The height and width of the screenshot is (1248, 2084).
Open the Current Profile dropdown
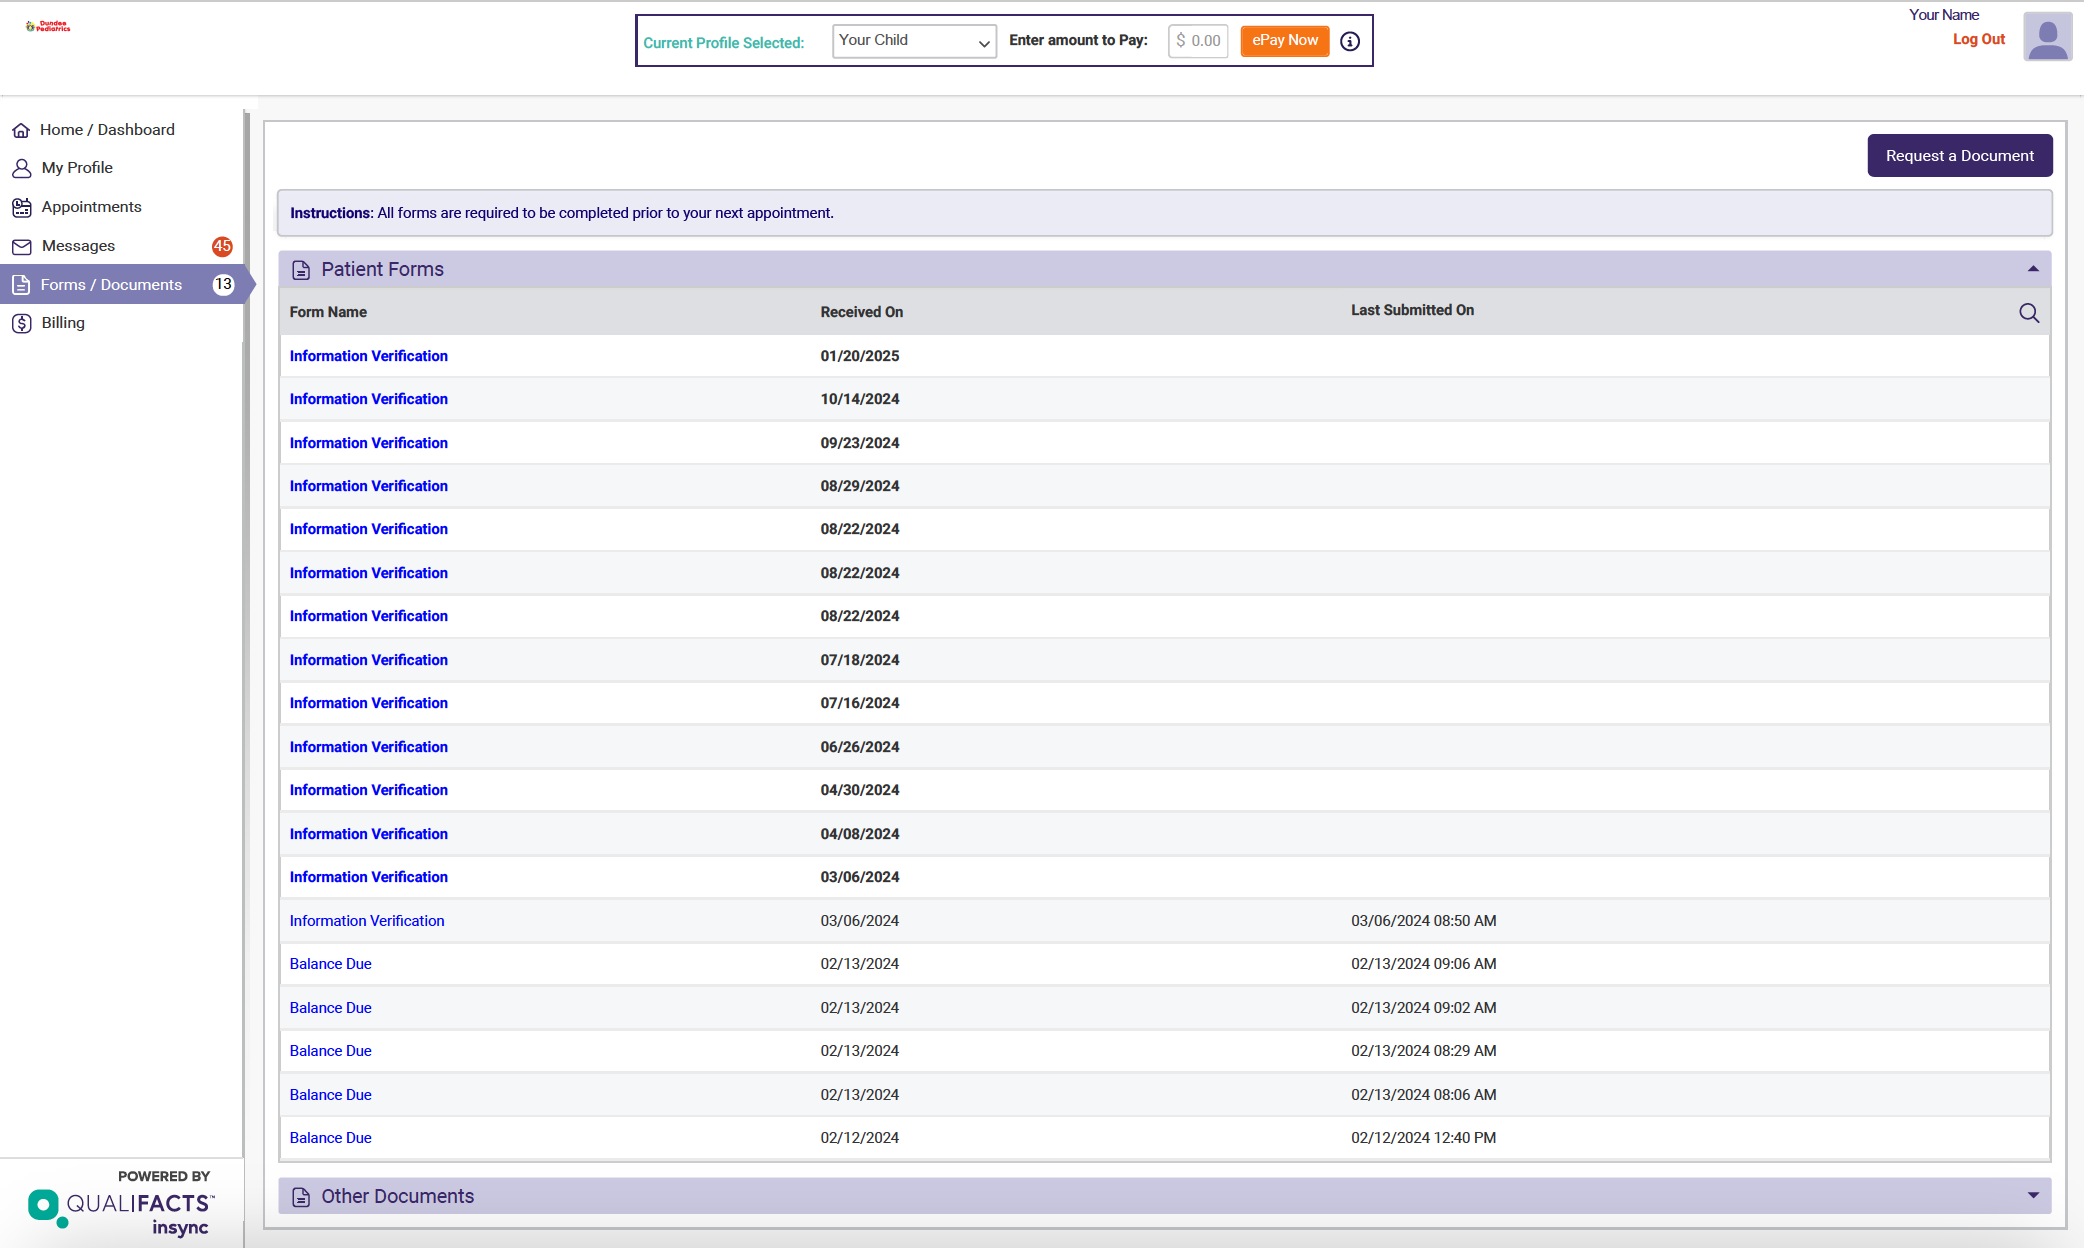click(913, 41)
